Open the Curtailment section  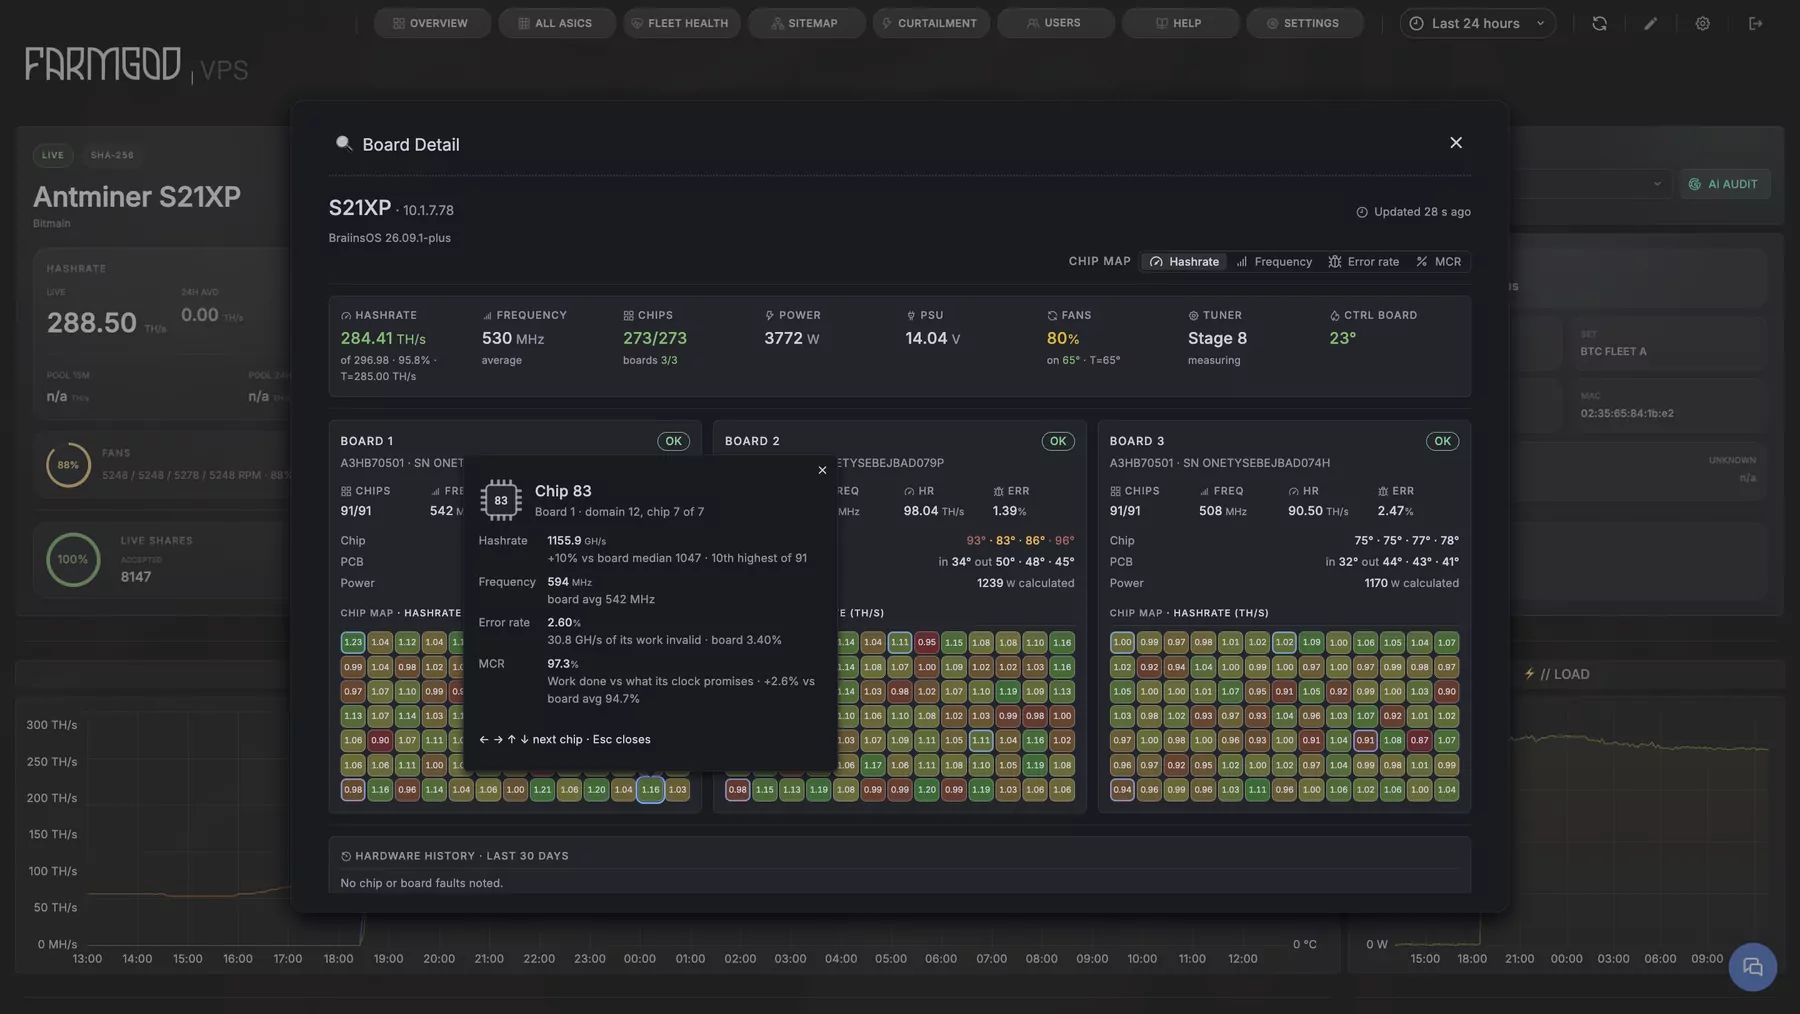pos(930,23)
